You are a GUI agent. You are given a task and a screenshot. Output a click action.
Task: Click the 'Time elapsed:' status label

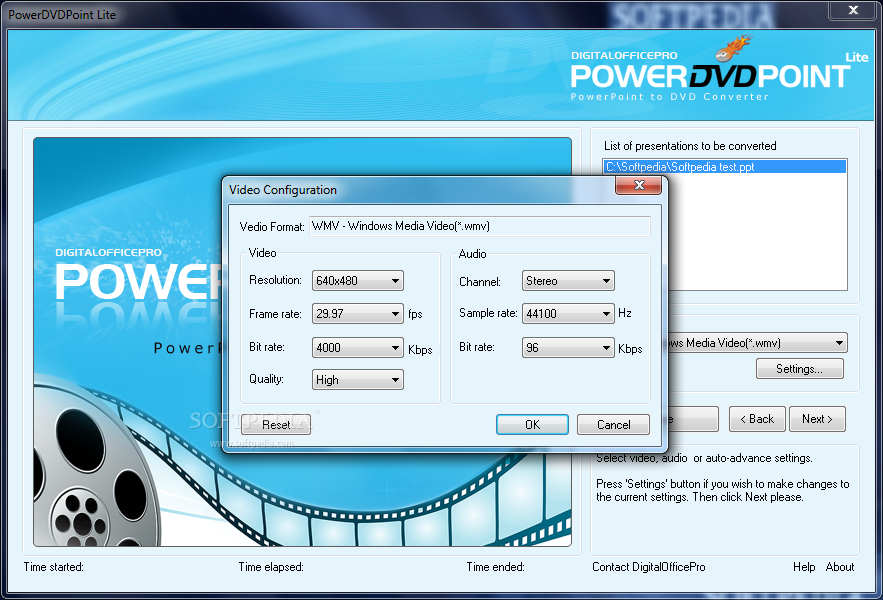271,567
